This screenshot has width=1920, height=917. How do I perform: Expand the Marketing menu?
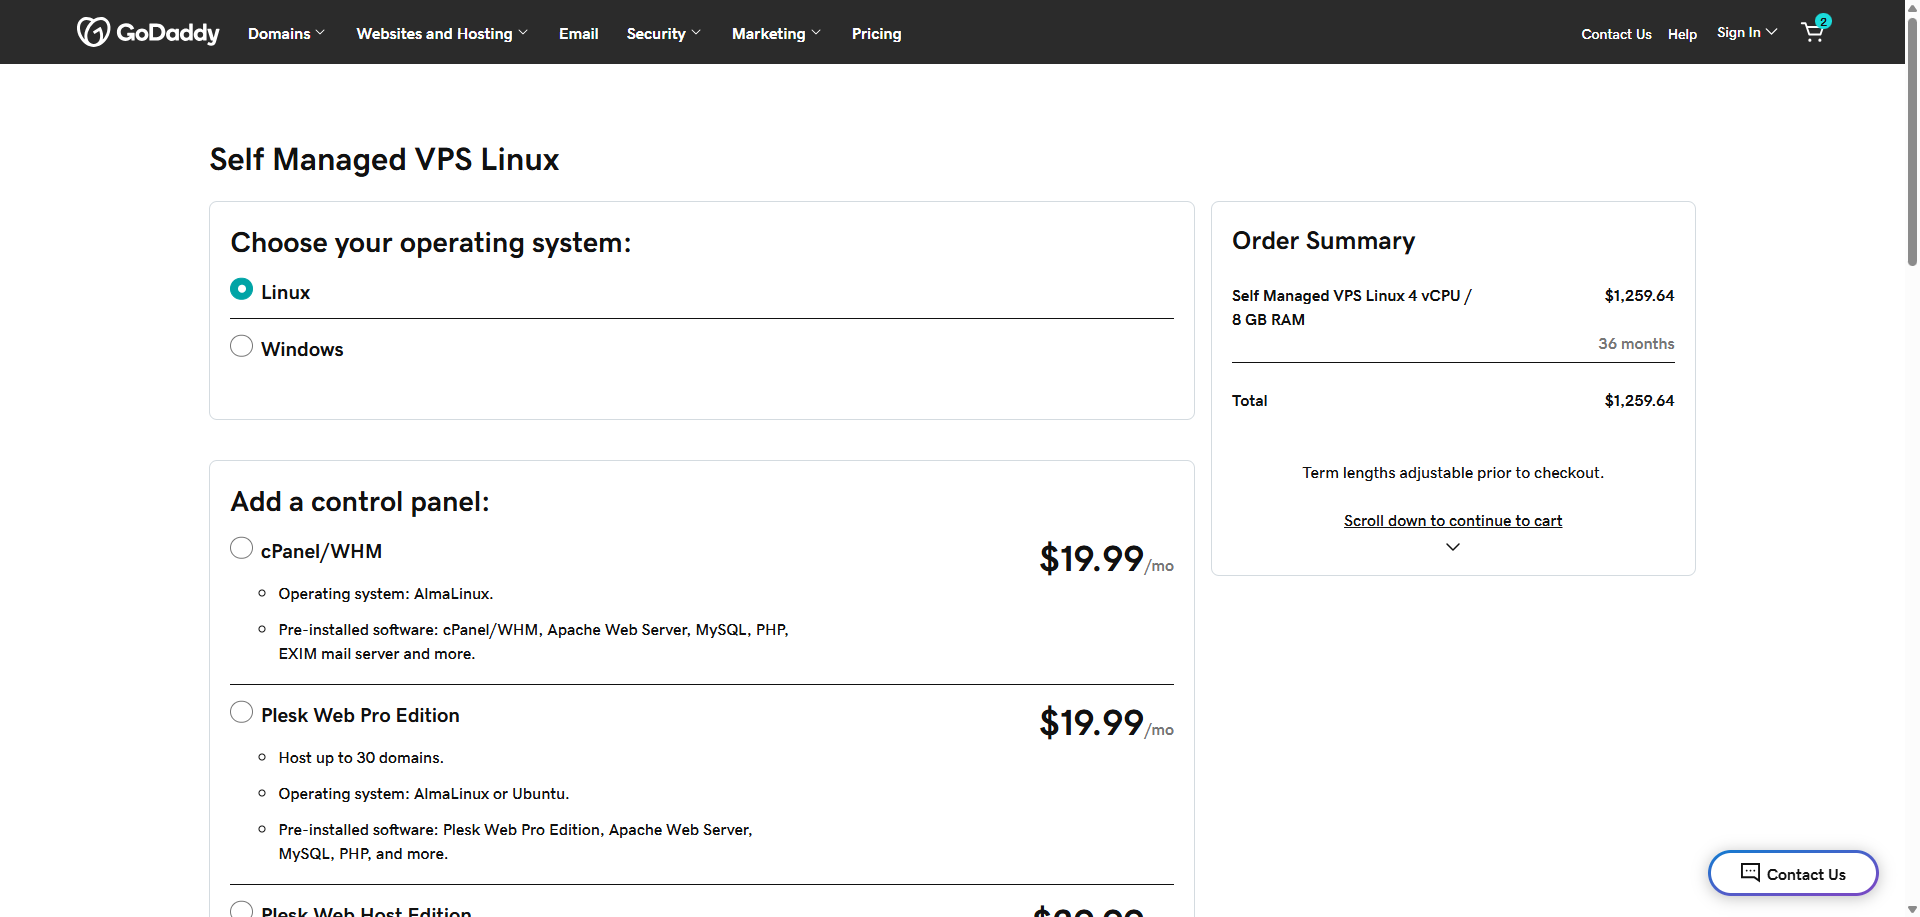click(776, 33)
